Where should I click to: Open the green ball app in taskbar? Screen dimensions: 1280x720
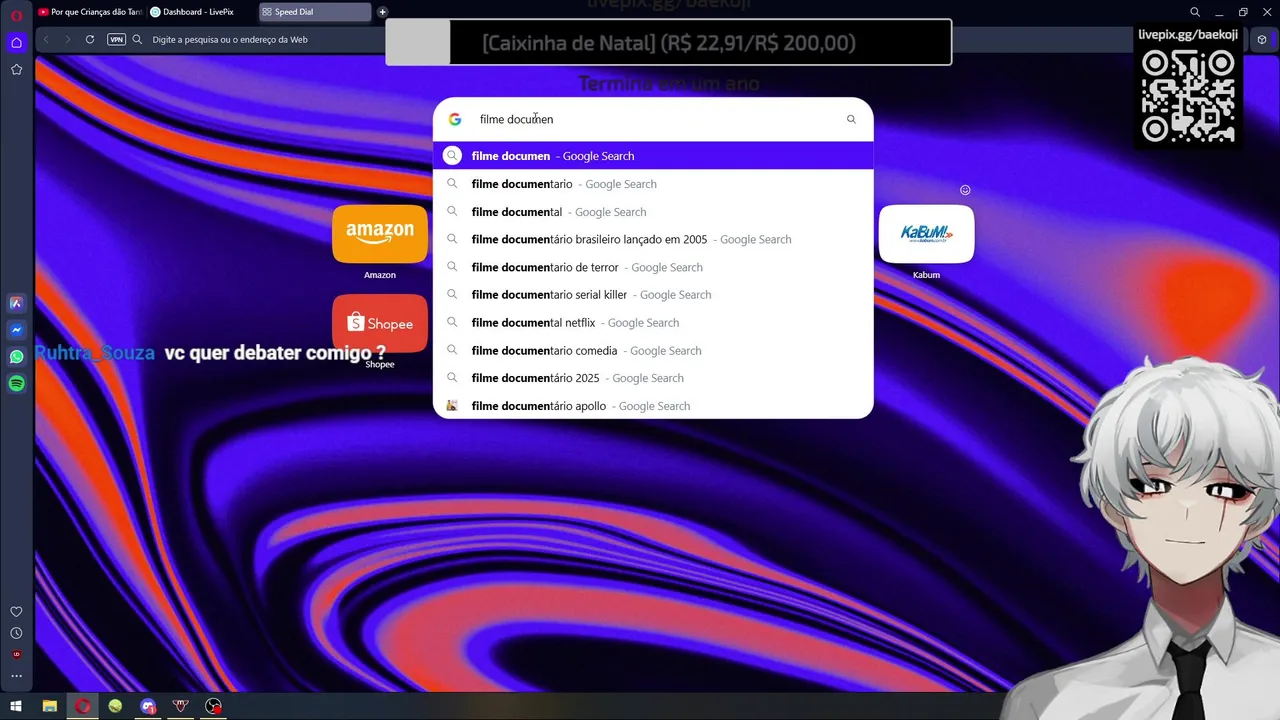[116, 706]
